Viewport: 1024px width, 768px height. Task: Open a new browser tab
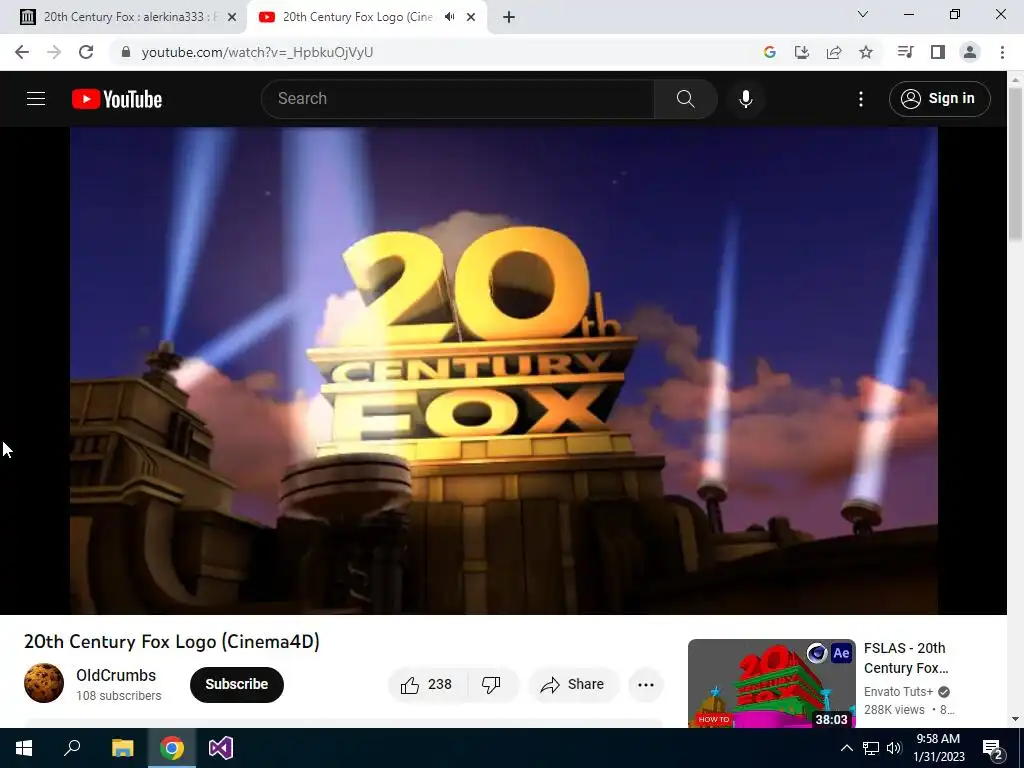(x=509, y=18)
